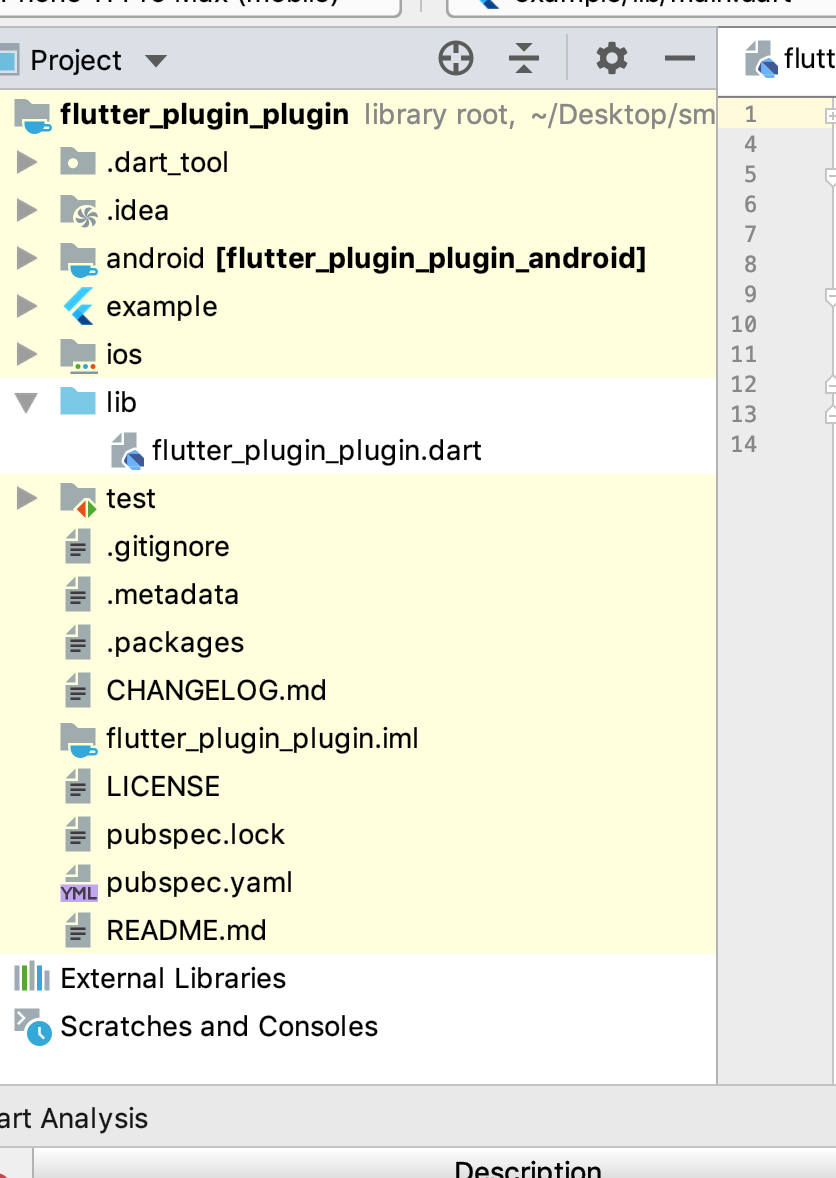Click the External Libraries bar-chart icon

(32, 977)
